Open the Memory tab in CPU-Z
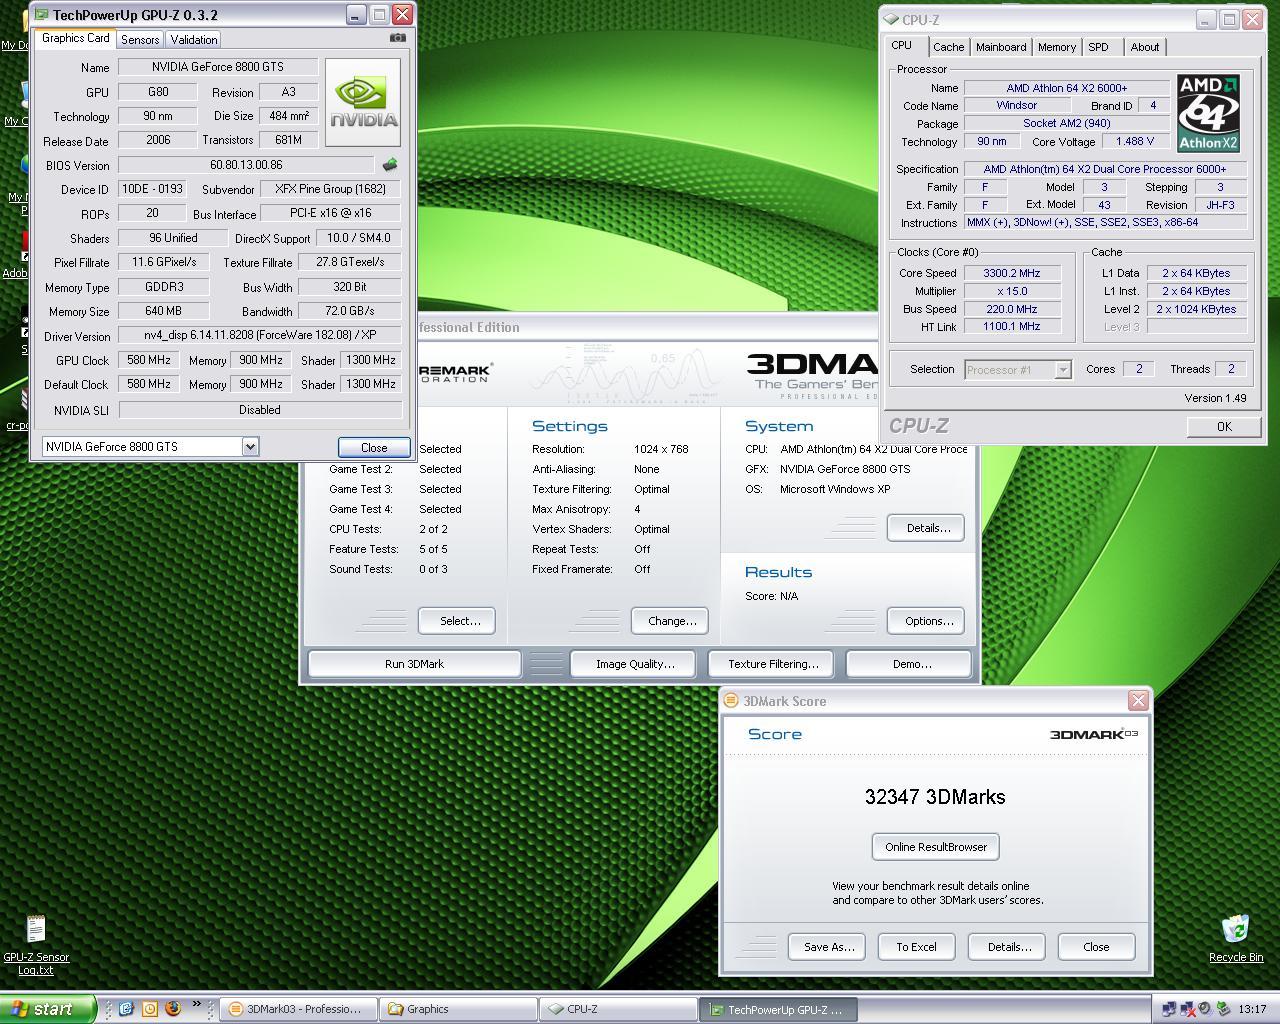Image resolution: width=1280 pixels, height=1024 pixels. coord(1056,47)
